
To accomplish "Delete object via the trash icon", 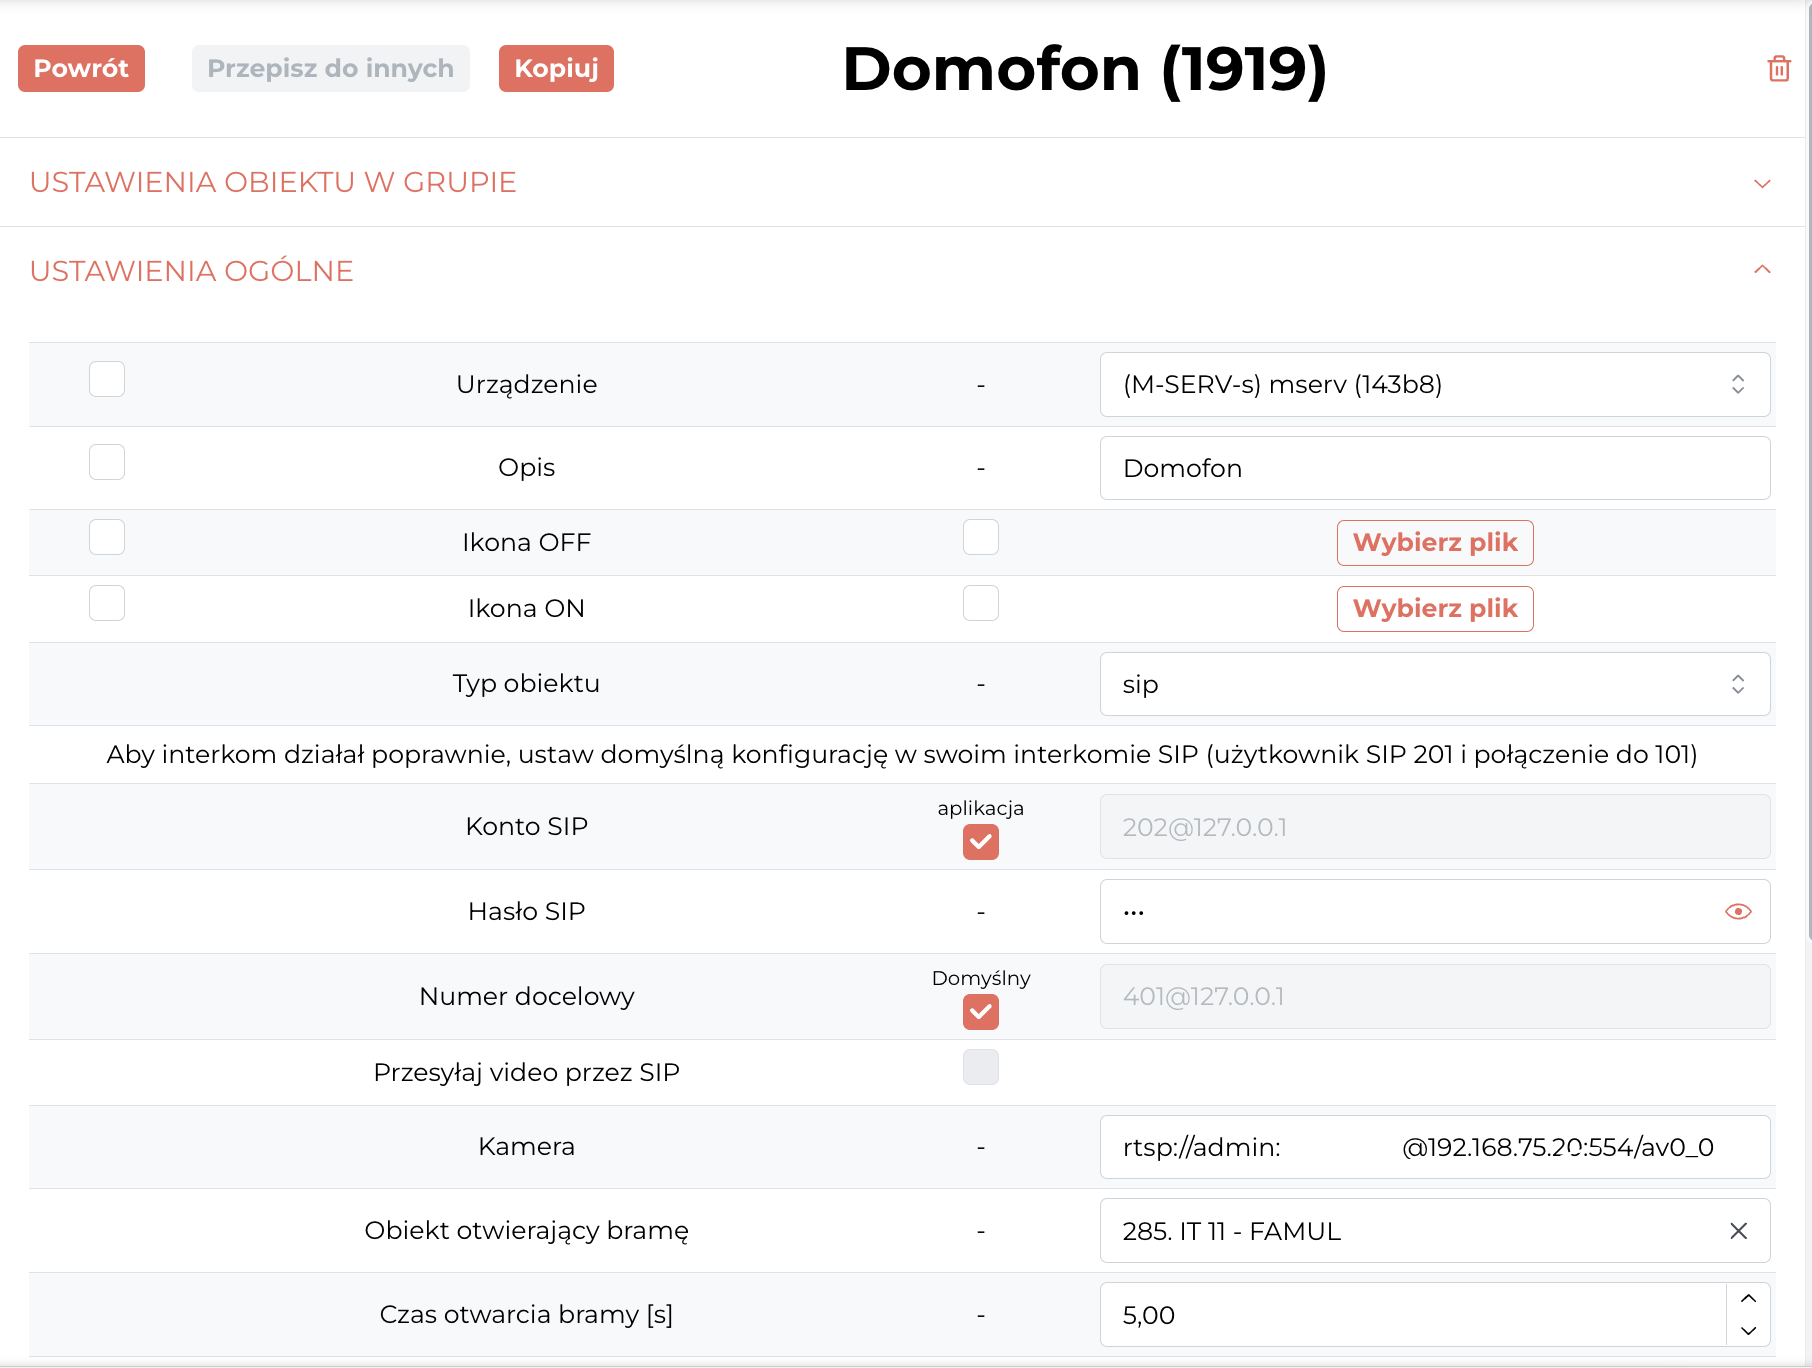I will point(1779,69).
